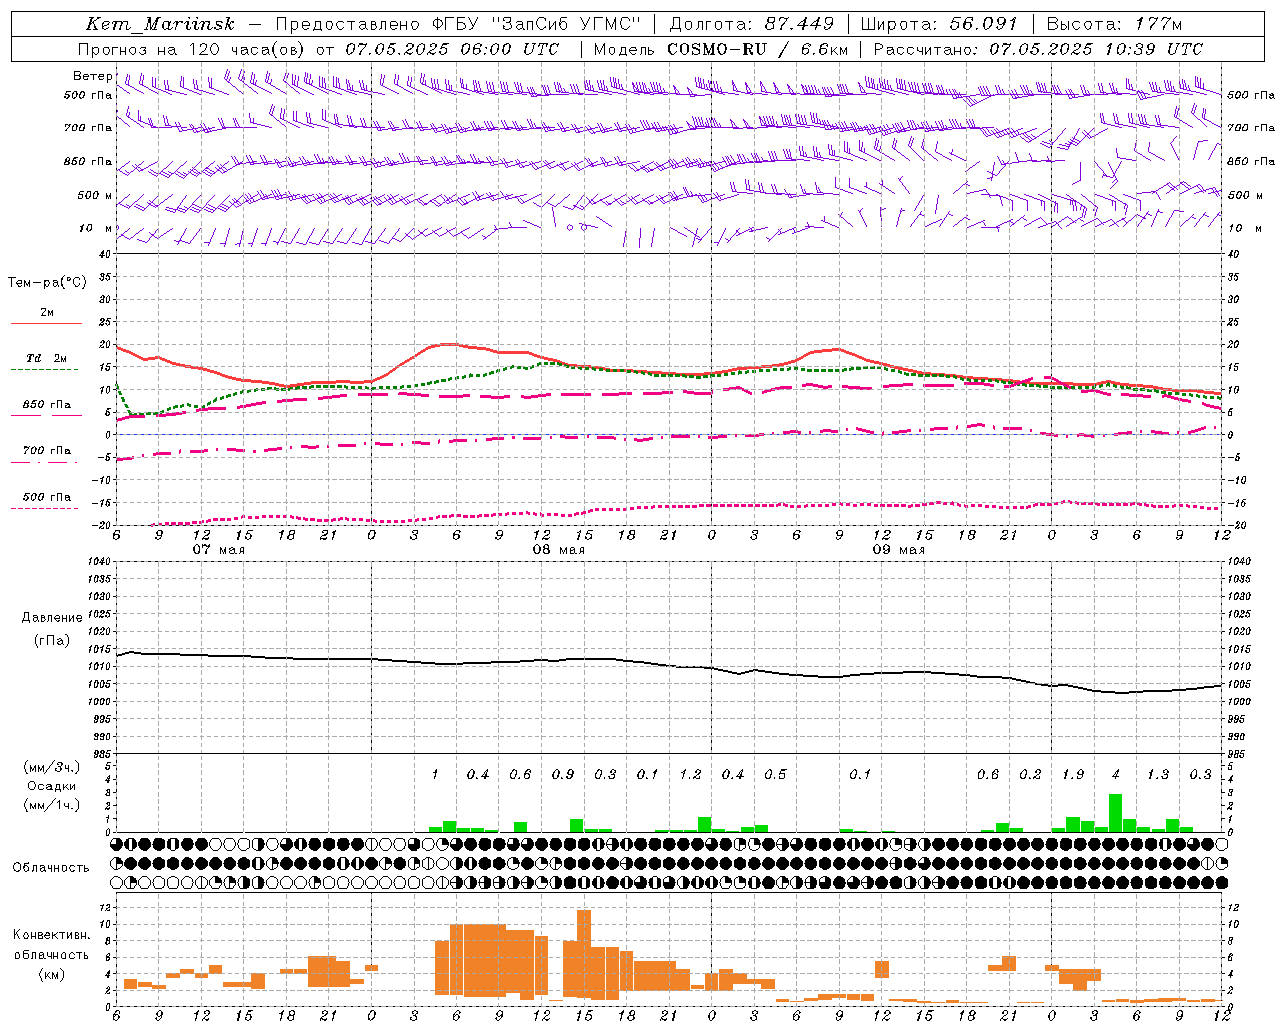Click the 'Ветер' wind panel label

tap(92, 76)
